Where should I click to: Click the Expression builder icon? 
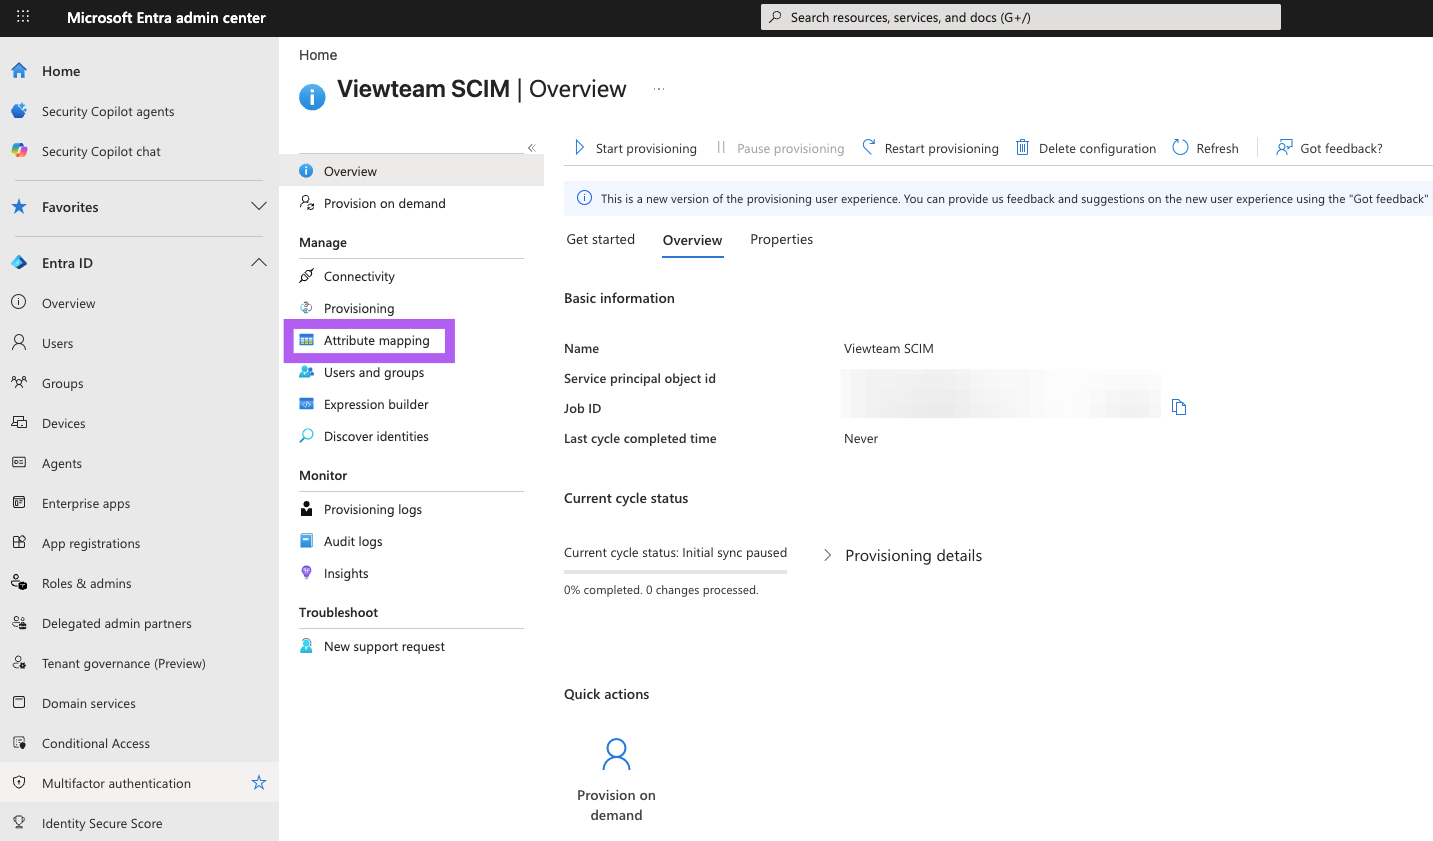click(307, 404)
